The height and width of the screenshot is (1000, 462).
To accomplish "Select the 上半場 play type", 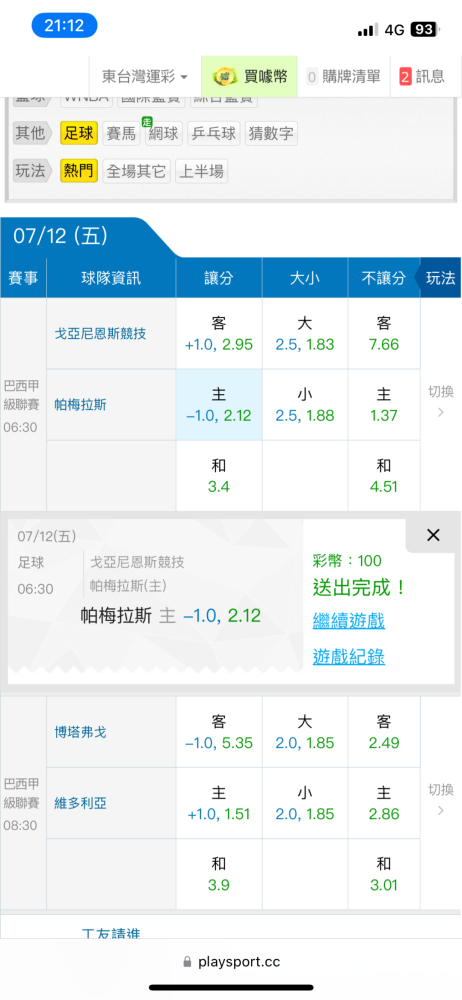I will 201,171.
